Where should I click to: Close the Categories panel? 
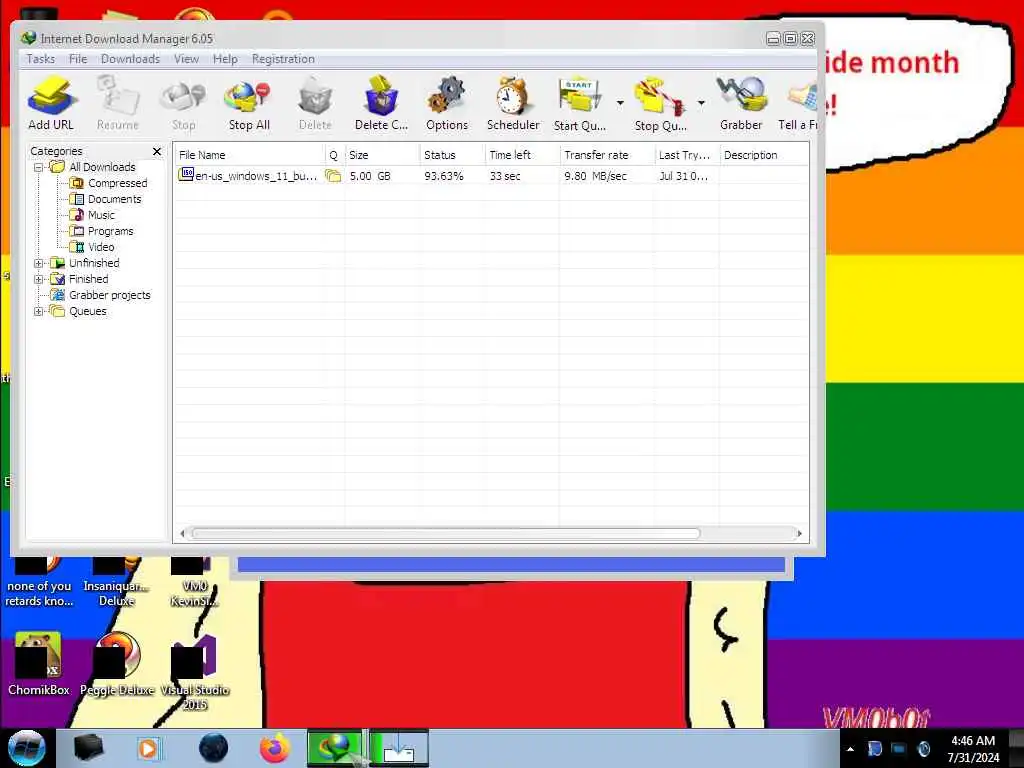(x=157, y=152)
